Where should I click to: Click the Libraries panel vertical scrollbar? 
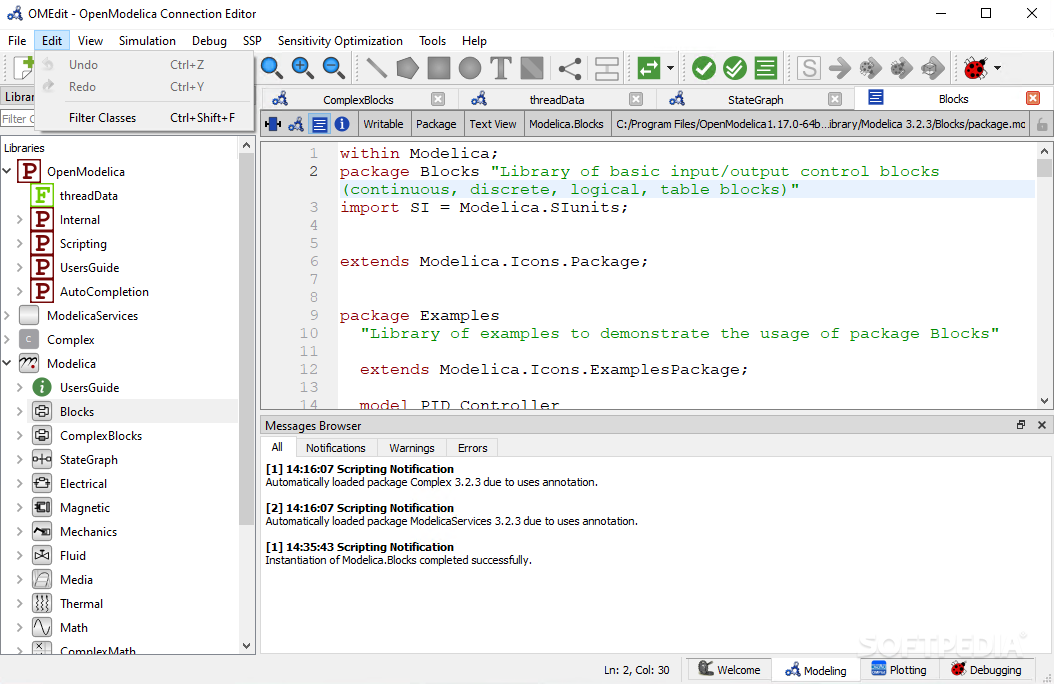click(246, 339)
